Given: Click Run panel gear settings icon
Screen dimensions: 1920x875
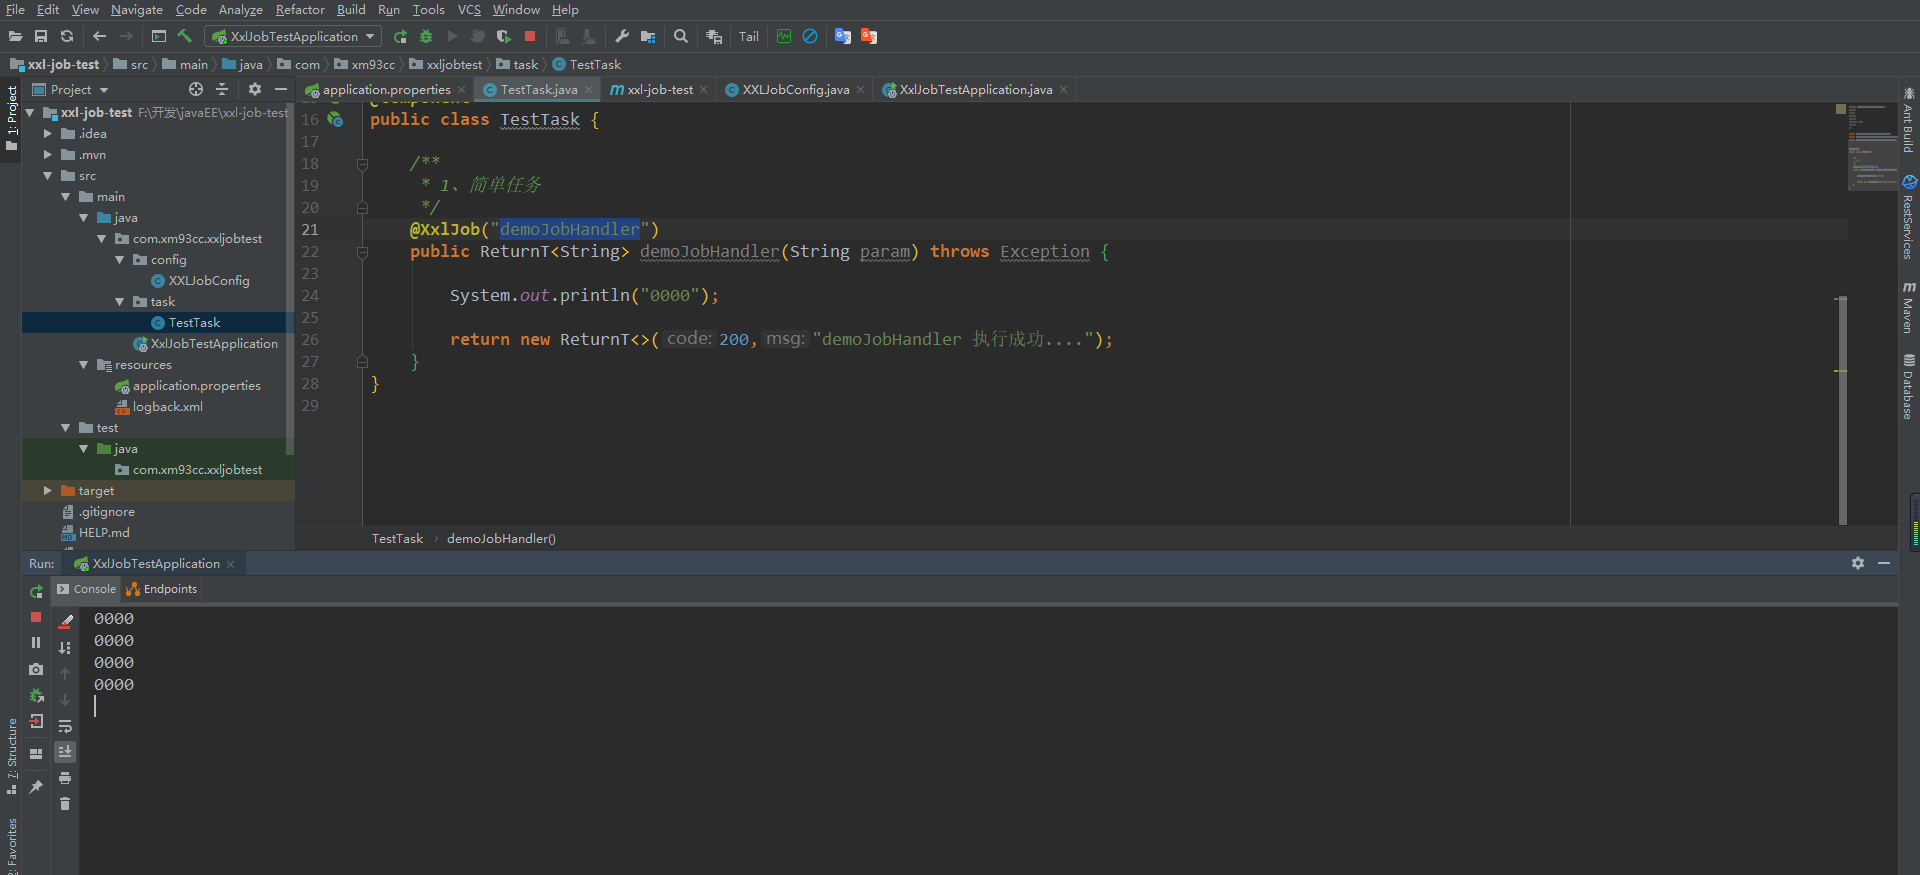Looking at the screenshot, I should click(x=1858, y=563).
